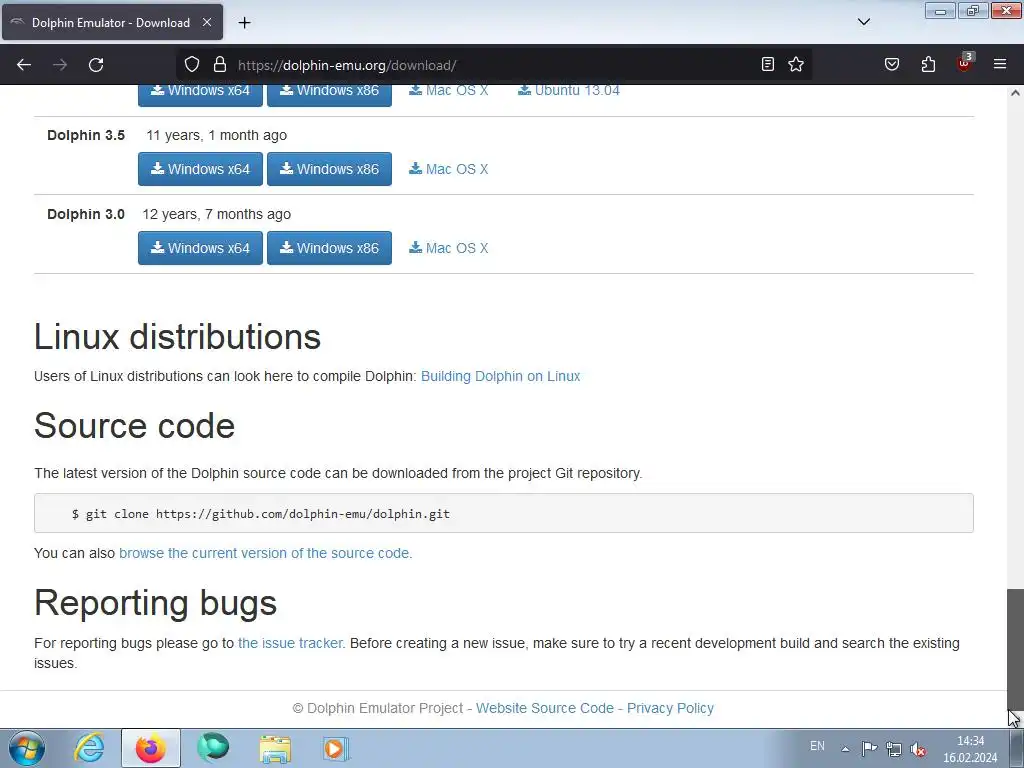Screen dimensions: 1024x768
Task: Open the clock showing 14:34
Action: (970, 749)
